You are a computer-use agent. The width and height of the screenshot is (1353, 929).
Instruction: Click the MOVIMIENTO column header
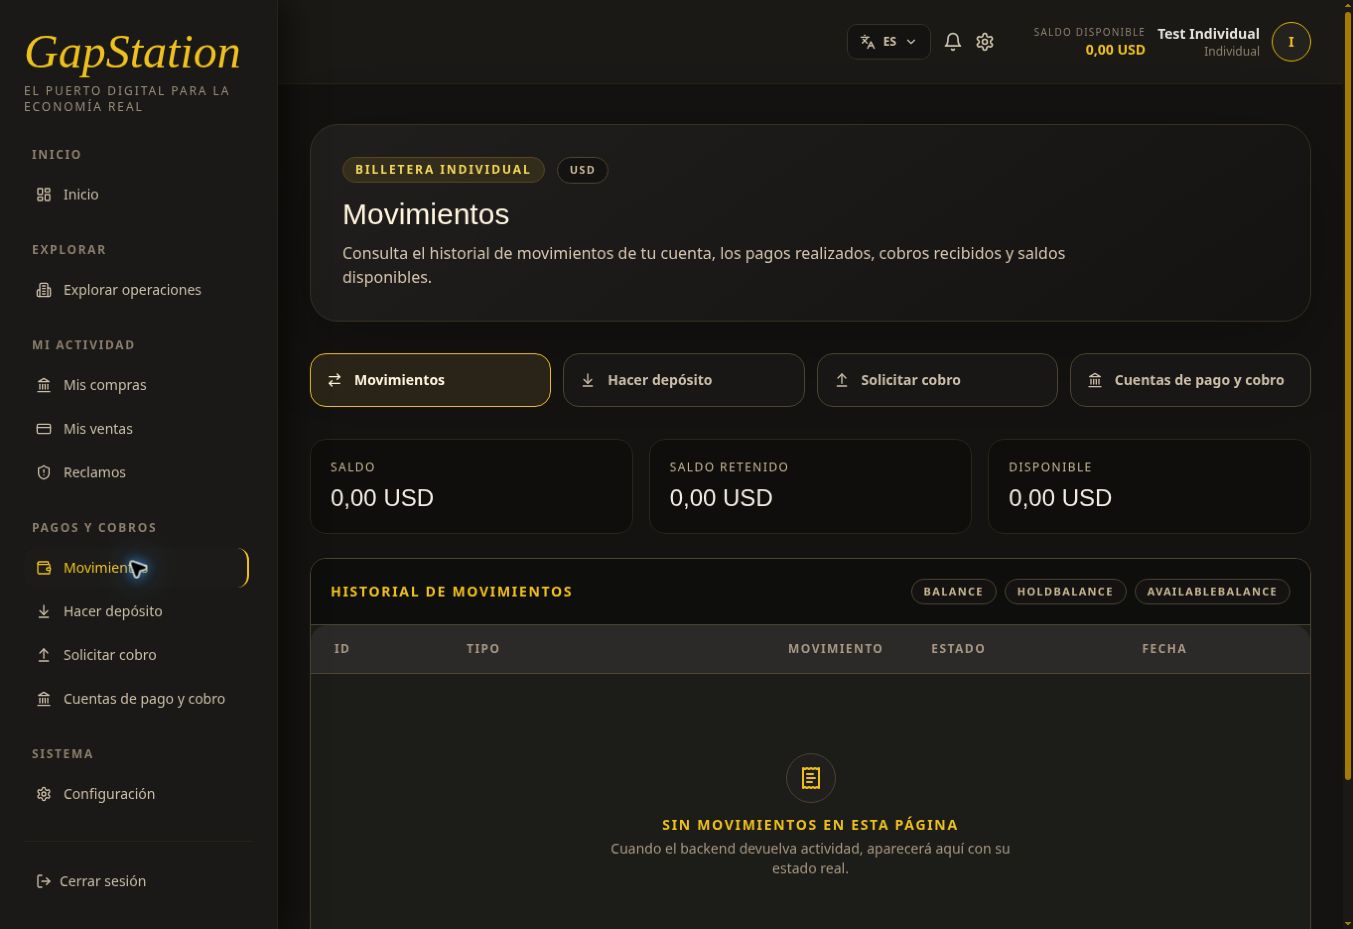coord(835,649)
